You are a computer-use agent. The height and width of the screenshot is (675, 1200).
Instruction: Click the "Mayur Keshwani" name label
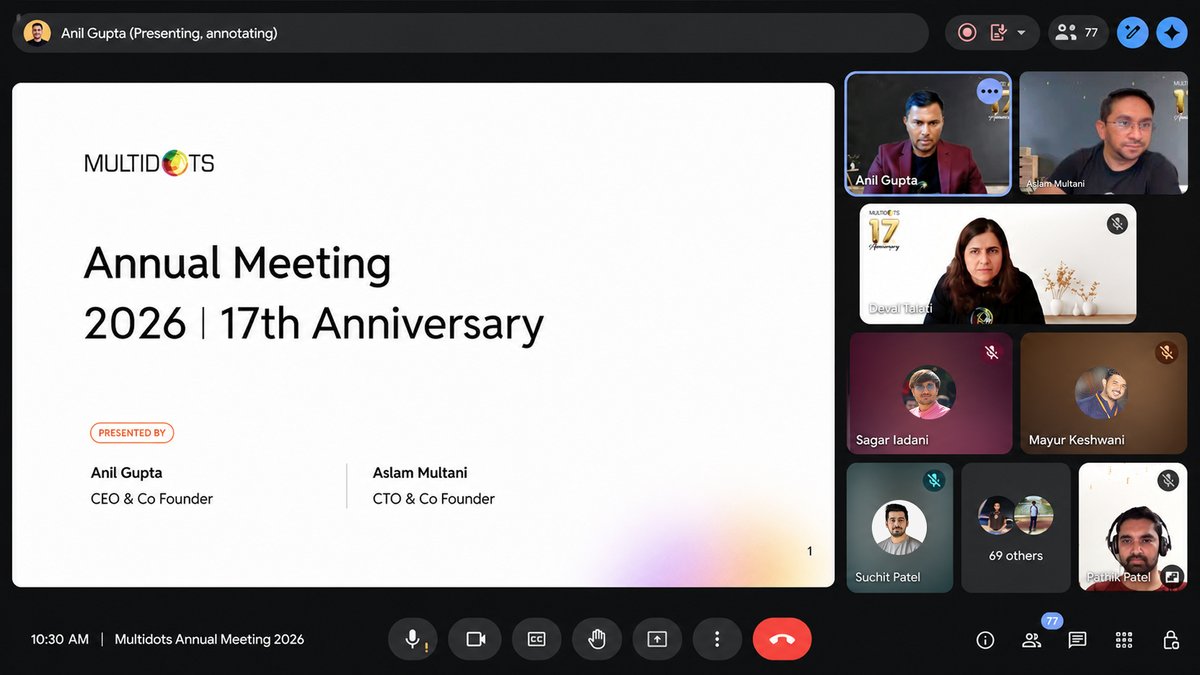1077,440
